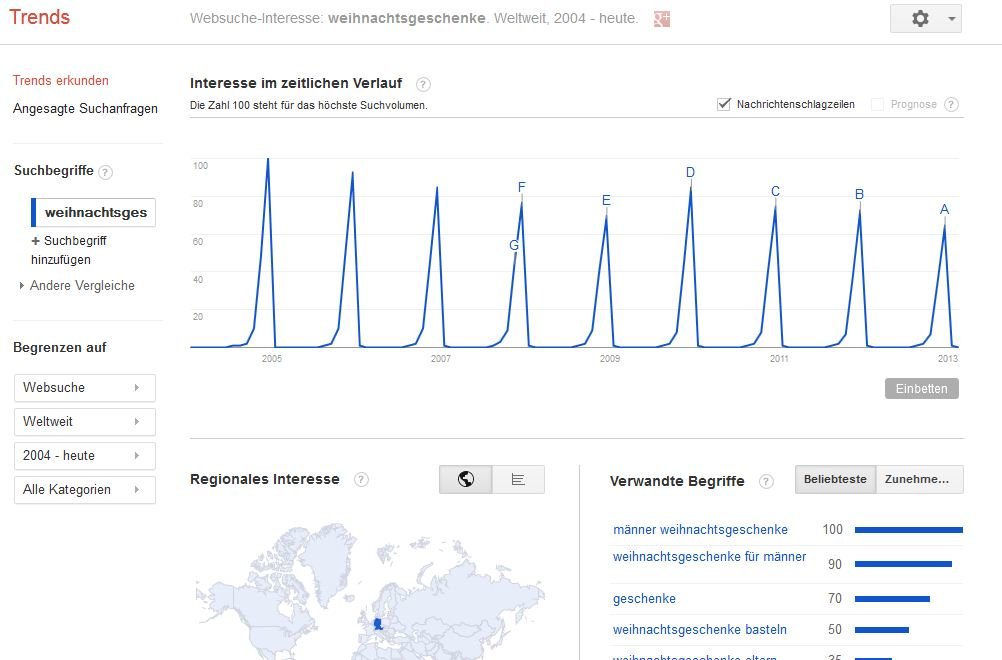Open the Alle Kategorien dropdown
This screenshot has height=660, width=1002.
(x=85, y=489)
